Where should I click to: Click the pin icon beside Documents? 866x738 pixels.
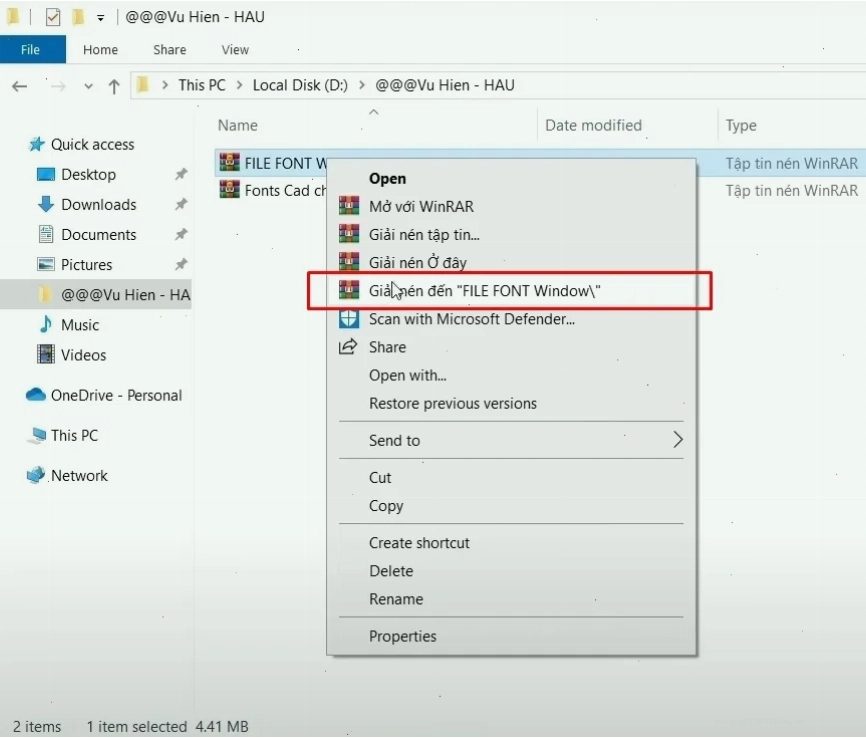[x=181, y=234]
